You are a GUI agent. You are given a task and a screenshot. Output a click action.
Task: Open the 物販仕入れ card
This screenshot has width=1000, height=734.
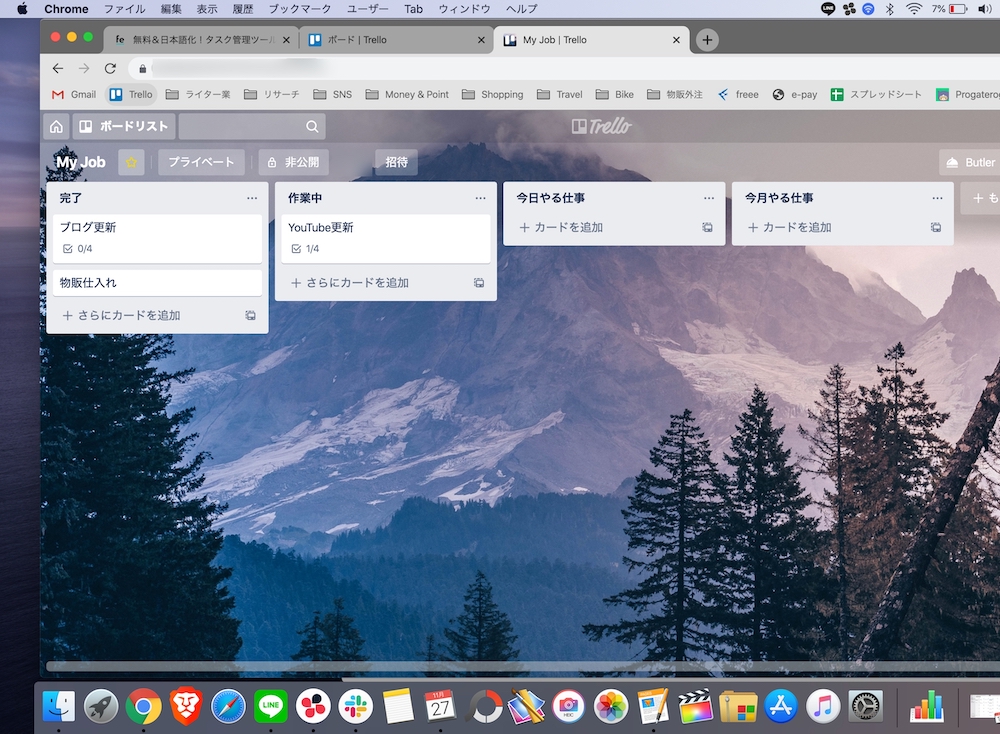coord(158,283)
